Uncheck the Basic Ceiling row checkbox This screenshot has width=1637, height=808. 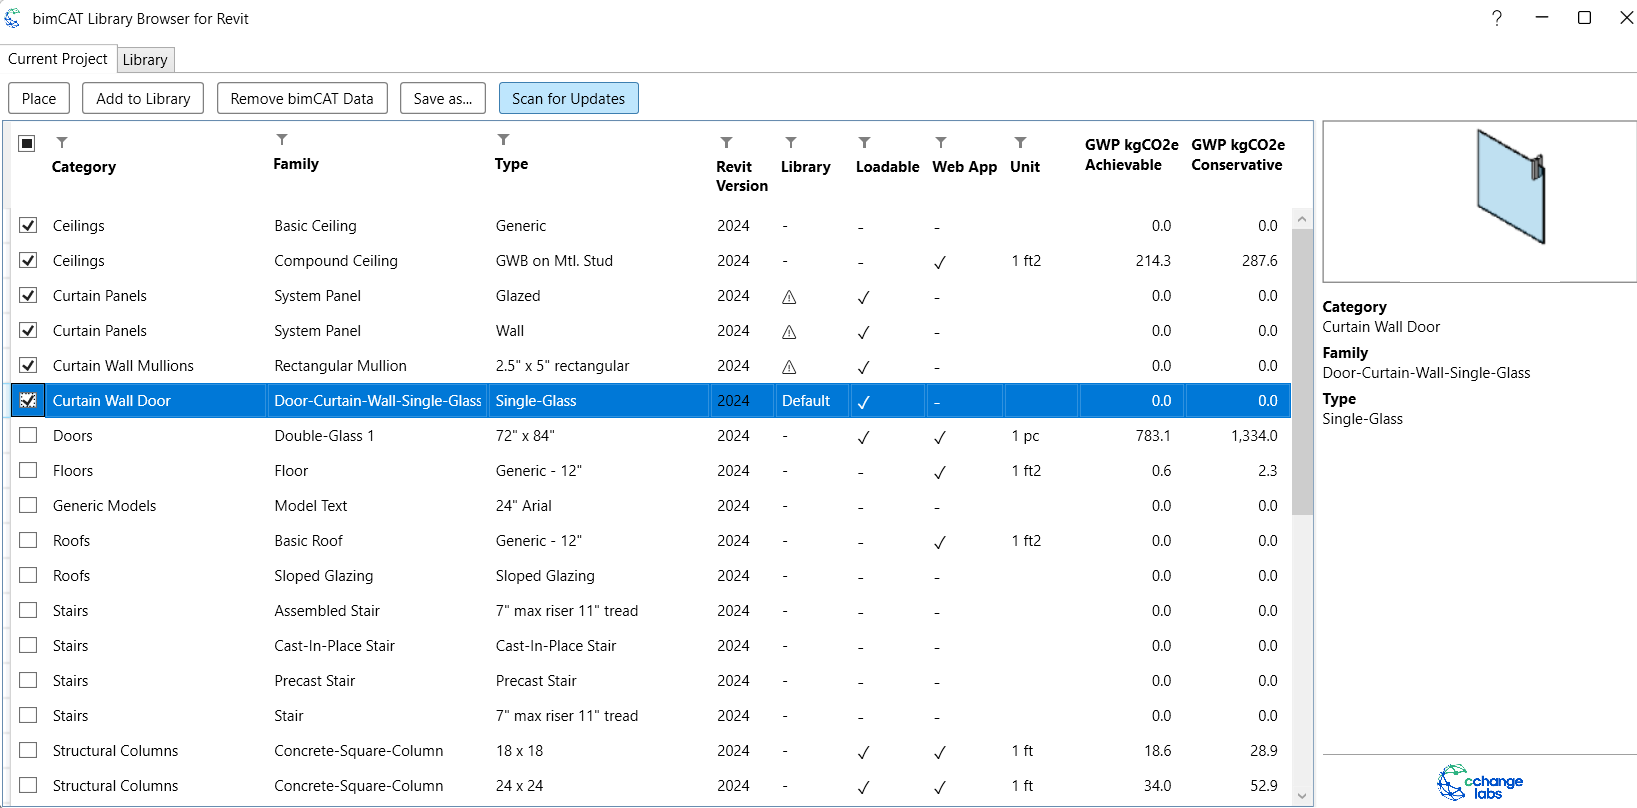point(28,226)
